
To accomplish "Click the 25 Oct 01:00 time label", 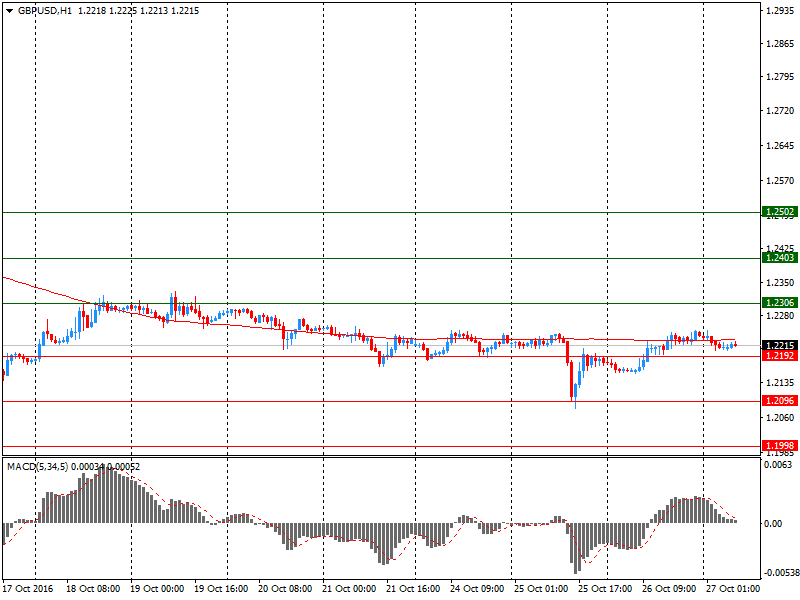I will pos(541,588).
